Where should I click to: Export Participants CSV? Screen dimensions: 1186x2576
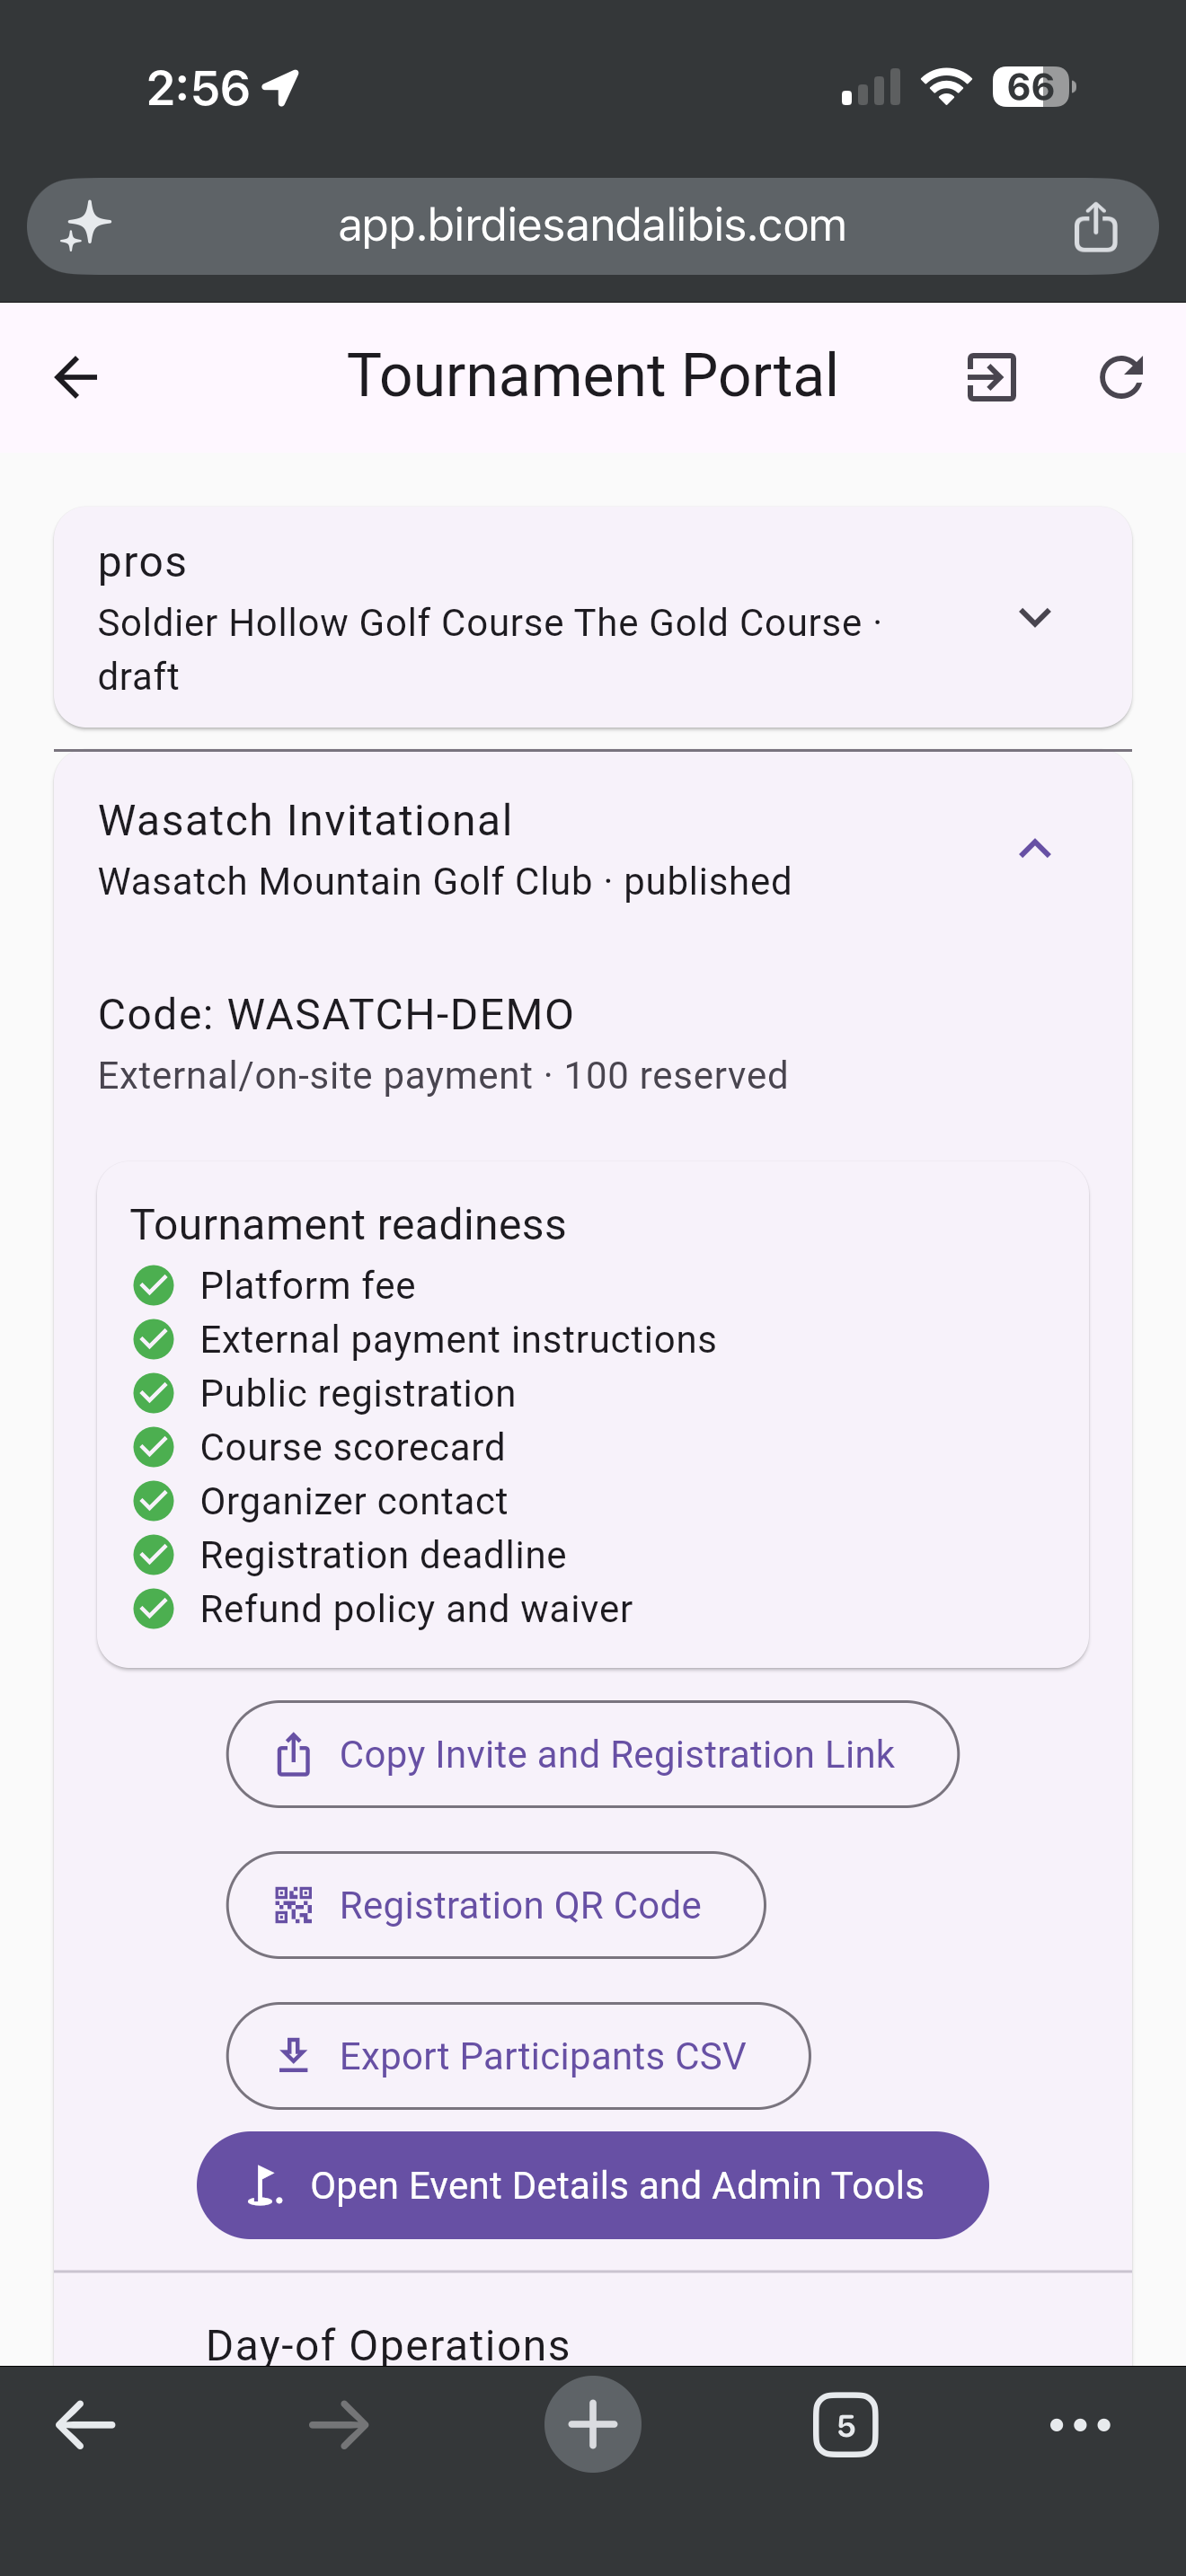pyautogui.click(x=518, y=2056)
